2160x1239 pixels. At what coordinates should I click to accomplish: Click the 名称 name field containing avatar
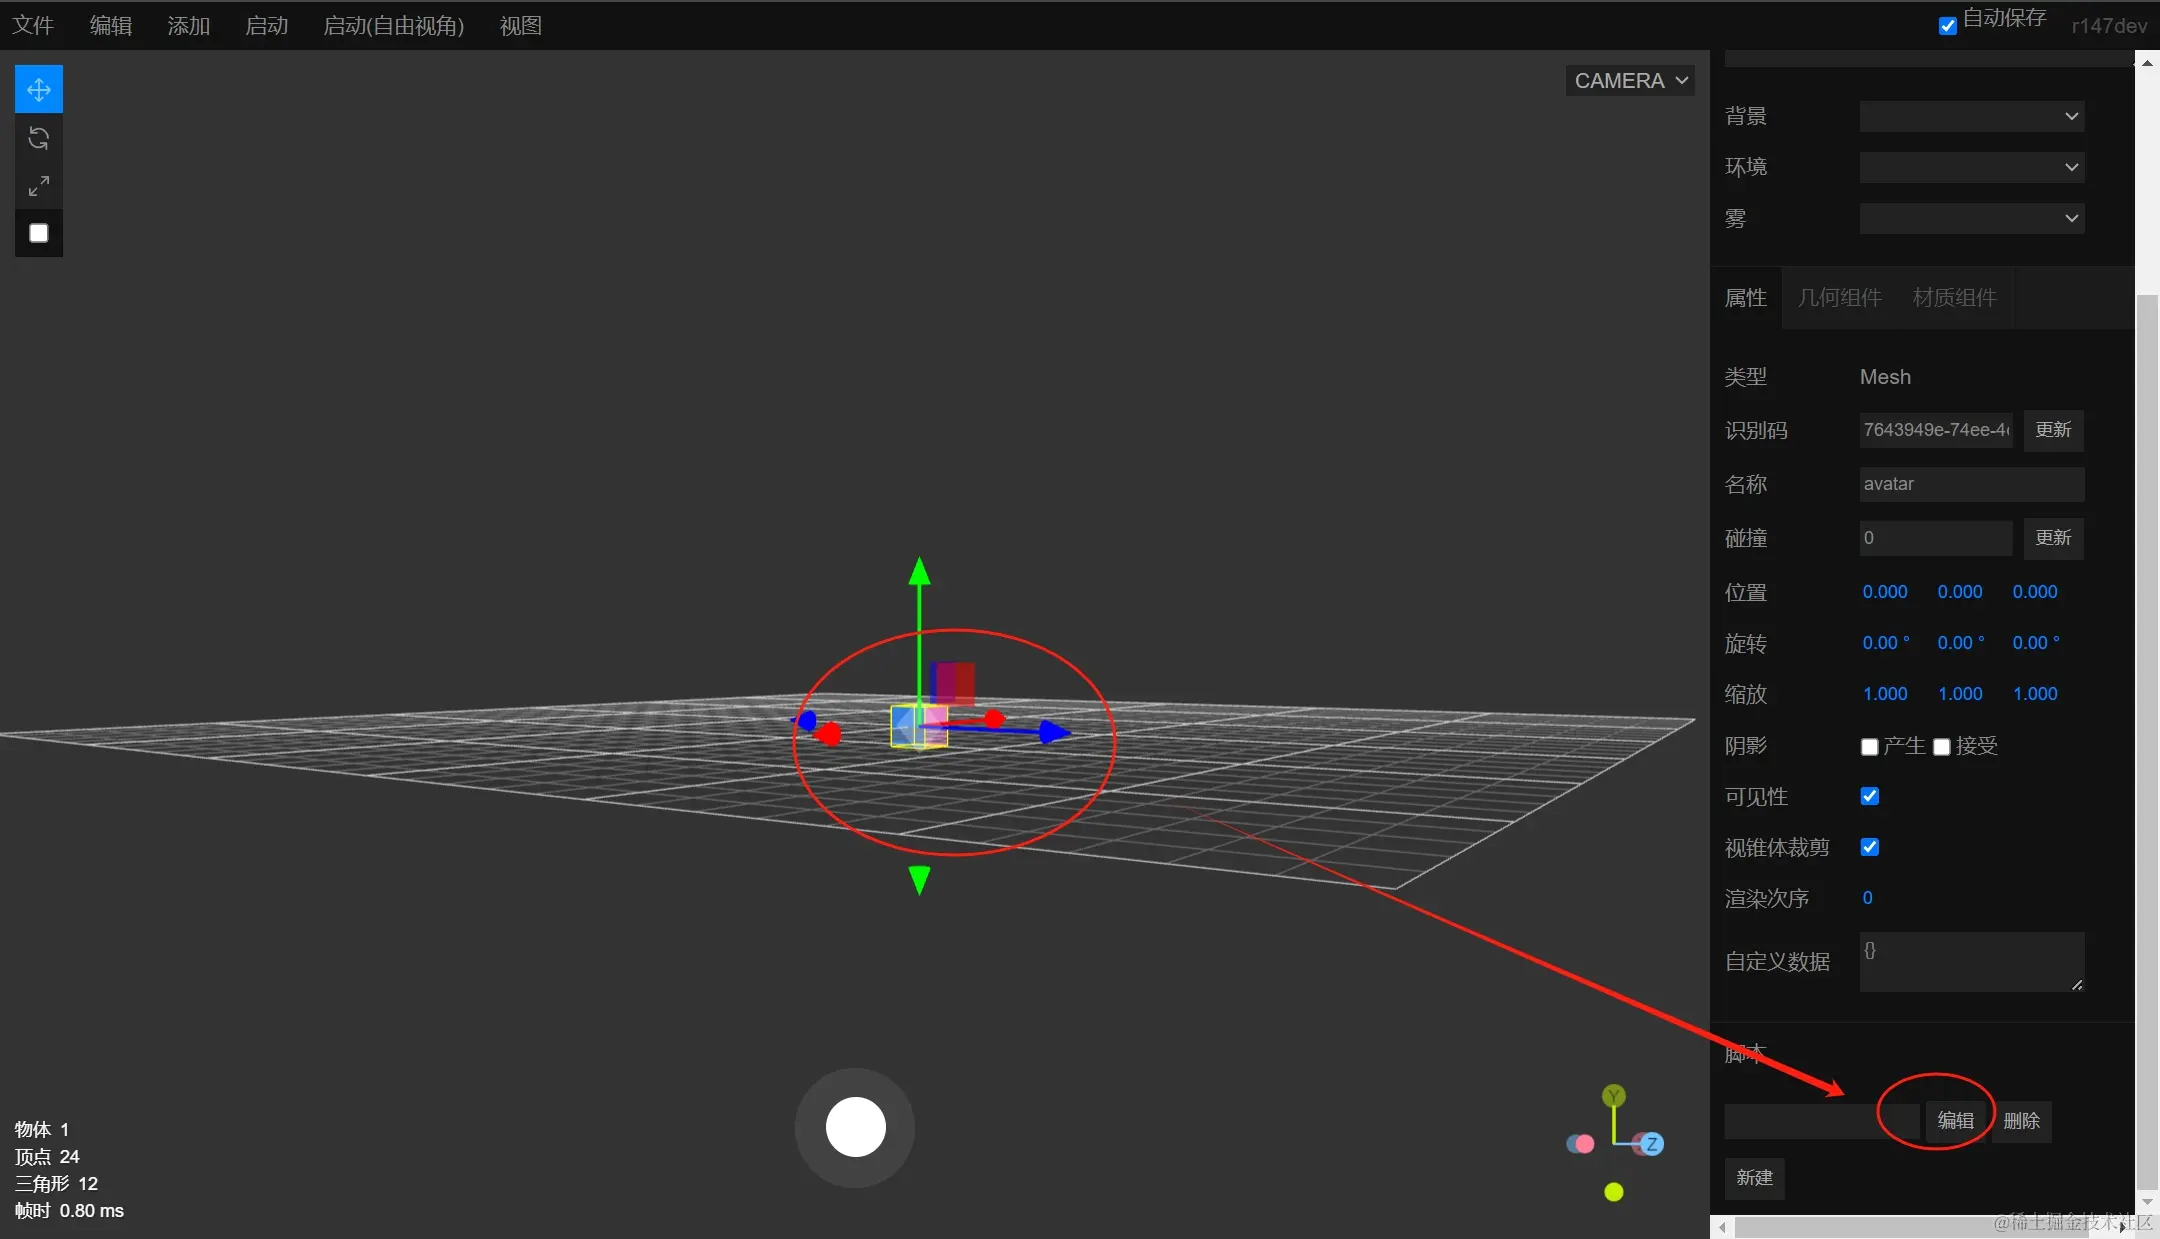1971,484
